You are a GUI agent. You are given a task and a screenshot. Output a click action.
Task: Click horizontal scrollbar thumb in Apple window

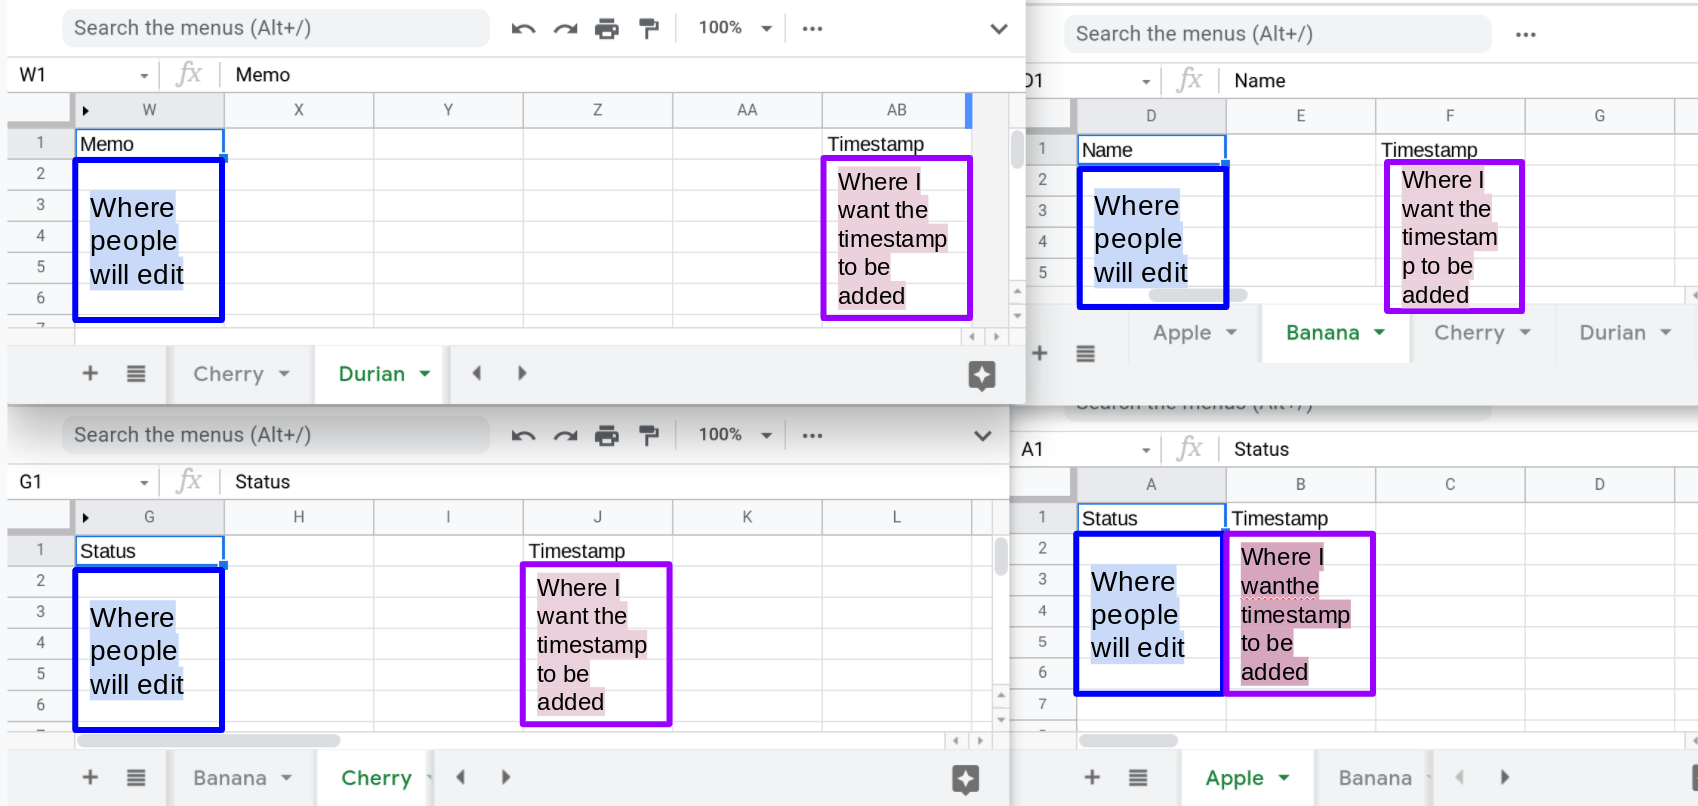point(1128,741)
